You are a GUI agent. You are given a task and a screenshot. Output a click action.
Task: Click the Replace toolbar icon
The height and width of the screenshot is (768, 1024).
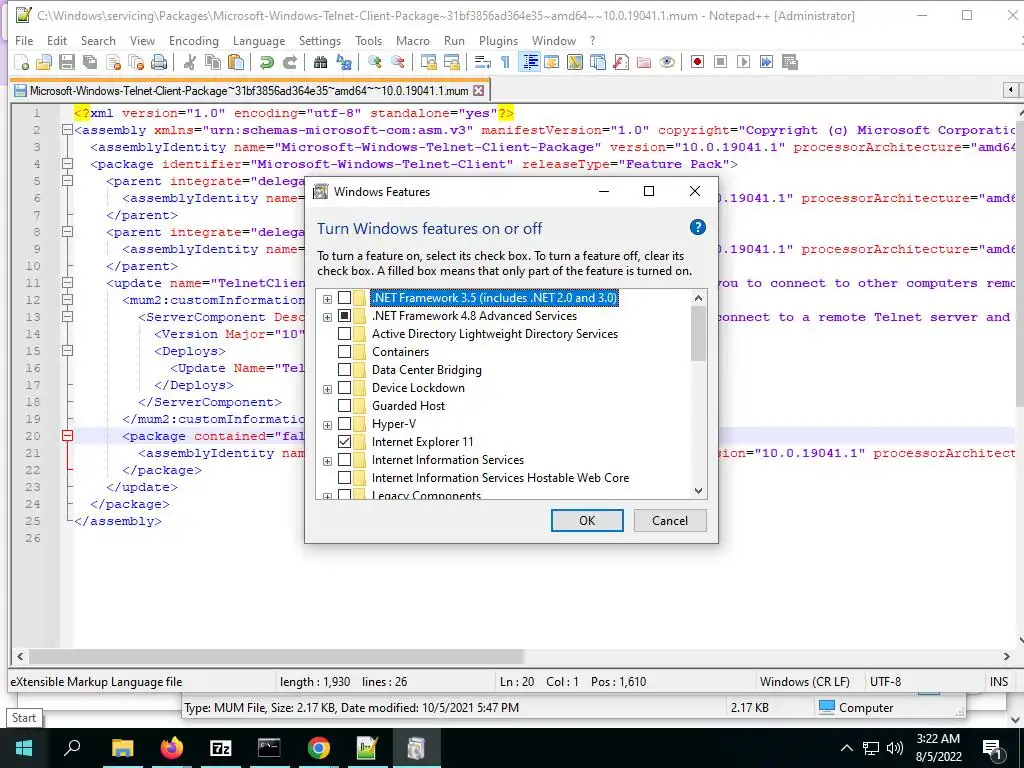coord(344,62)
